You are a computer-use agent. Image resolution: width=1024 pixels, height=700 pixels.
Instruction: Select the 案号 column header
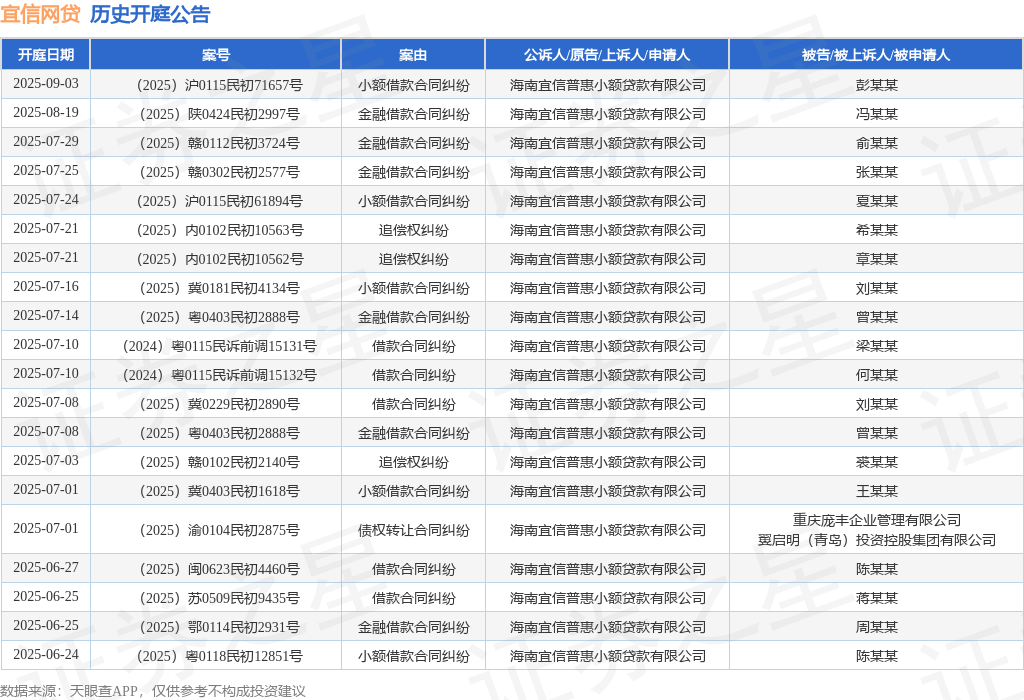216,55
